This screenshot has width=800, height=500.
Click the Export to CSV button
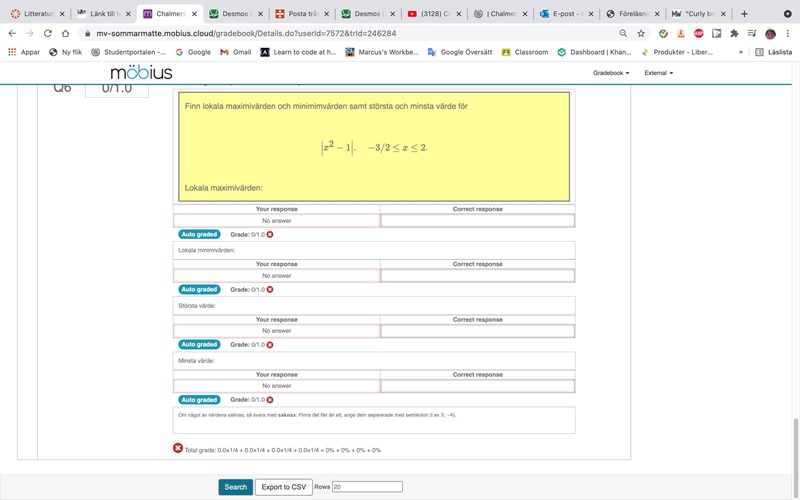coord(283,487)
